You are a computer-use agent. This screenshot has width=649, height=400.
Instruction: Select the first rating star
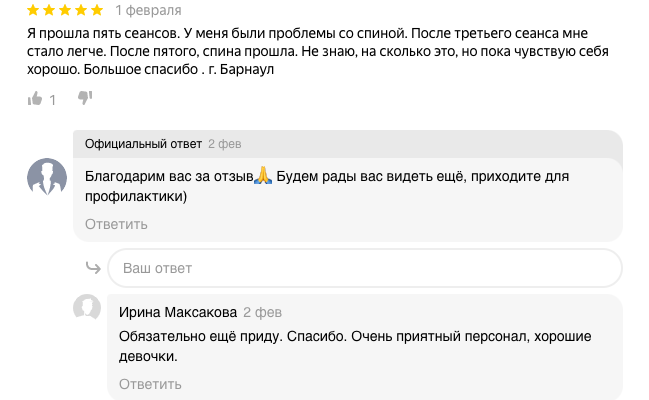coord(32,11)
